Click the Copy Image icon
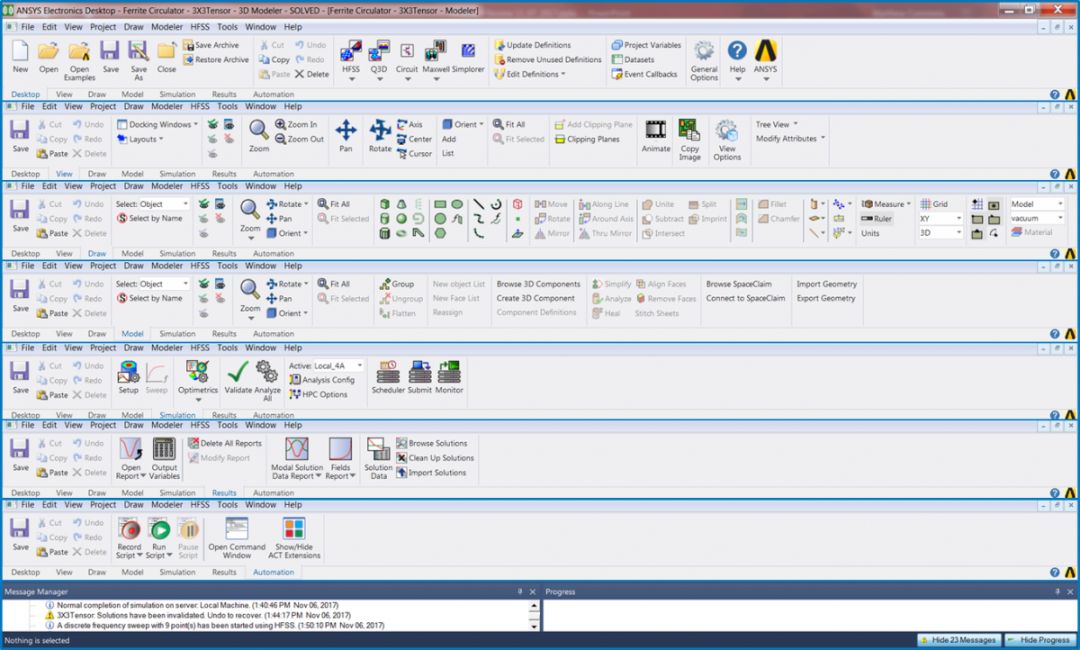The height and width of the screenshot is (650, 1080). (689, 130)
